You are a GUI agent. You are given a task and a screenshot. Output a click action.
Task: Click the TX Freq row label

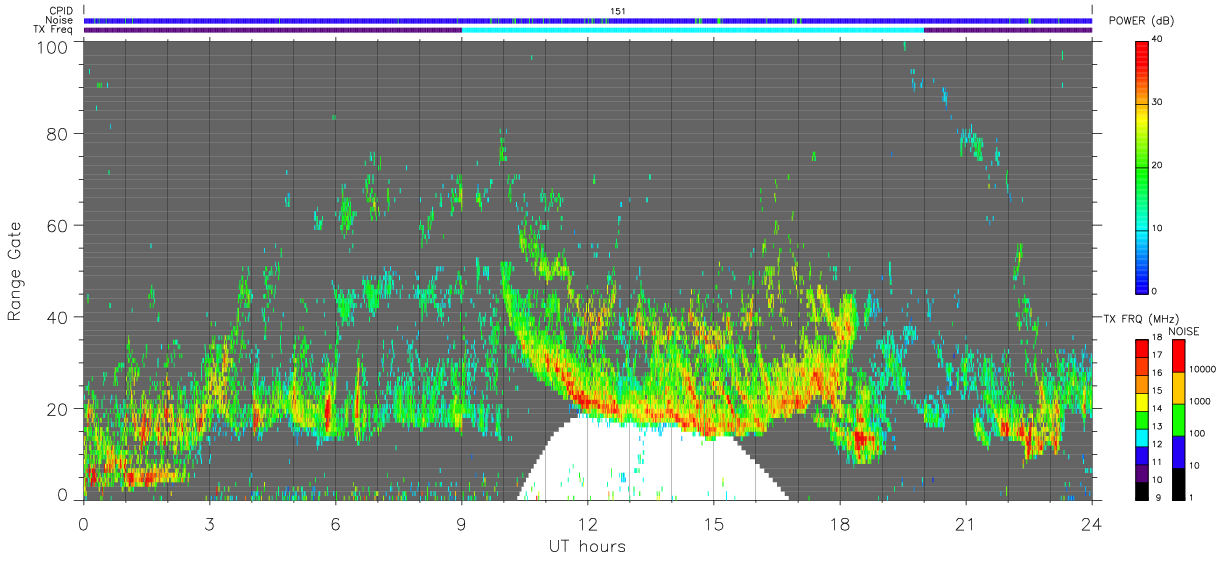click(x=54, y=29)
